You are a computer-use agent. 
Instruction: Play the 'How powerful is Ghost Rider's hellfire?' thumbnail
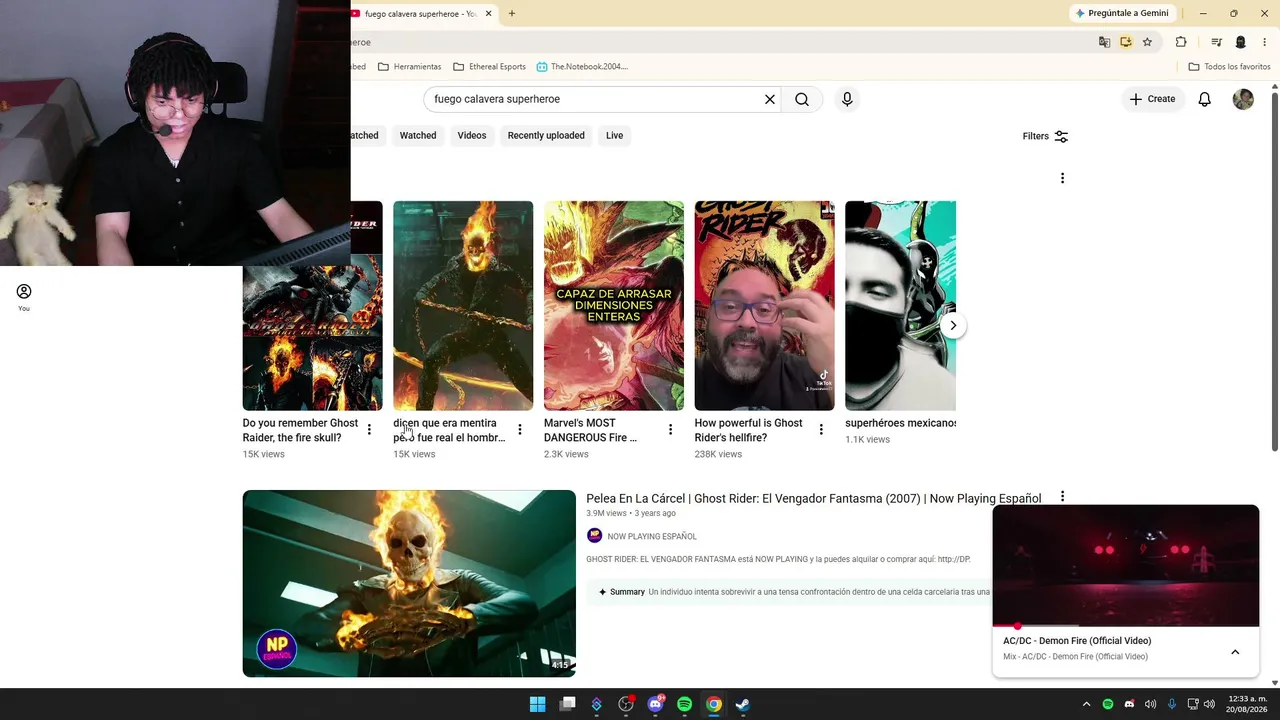[764, 306]
